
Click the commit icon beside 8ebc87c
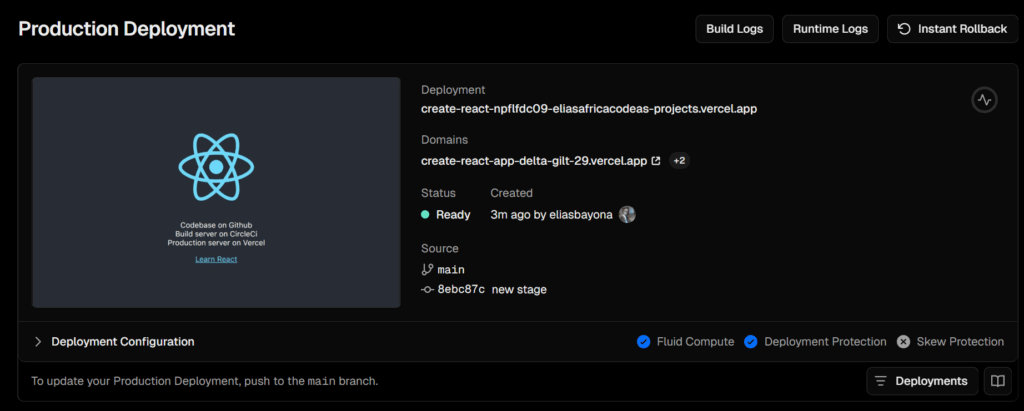pyautogui.click(x=428, y=289)
